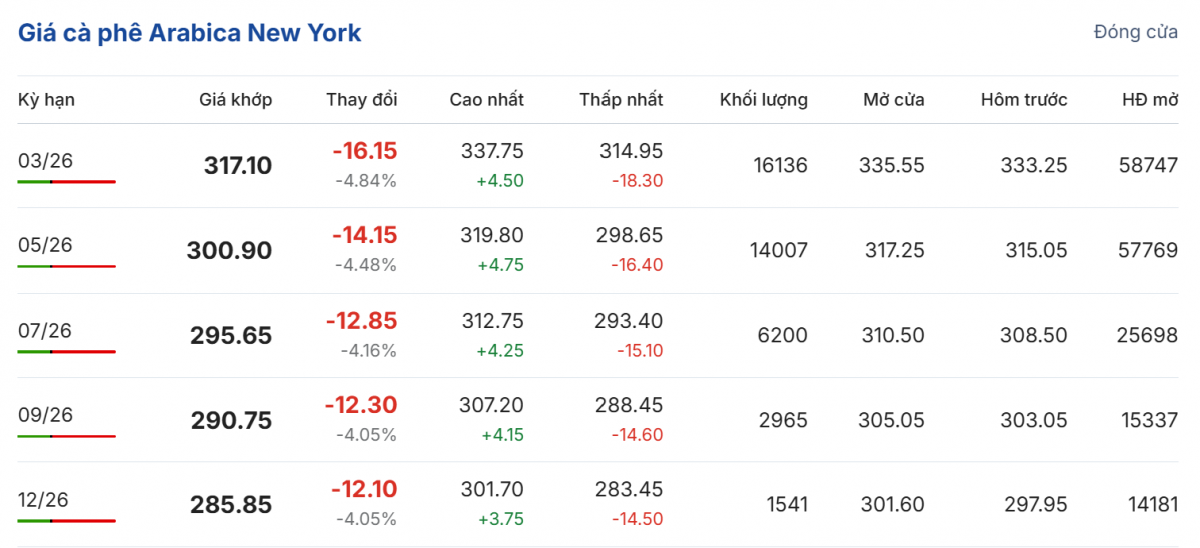The height and width of the screenshot is (548, 1200).
Task: Select the 'Thay đổi' column header
Action: coord(361,100)
